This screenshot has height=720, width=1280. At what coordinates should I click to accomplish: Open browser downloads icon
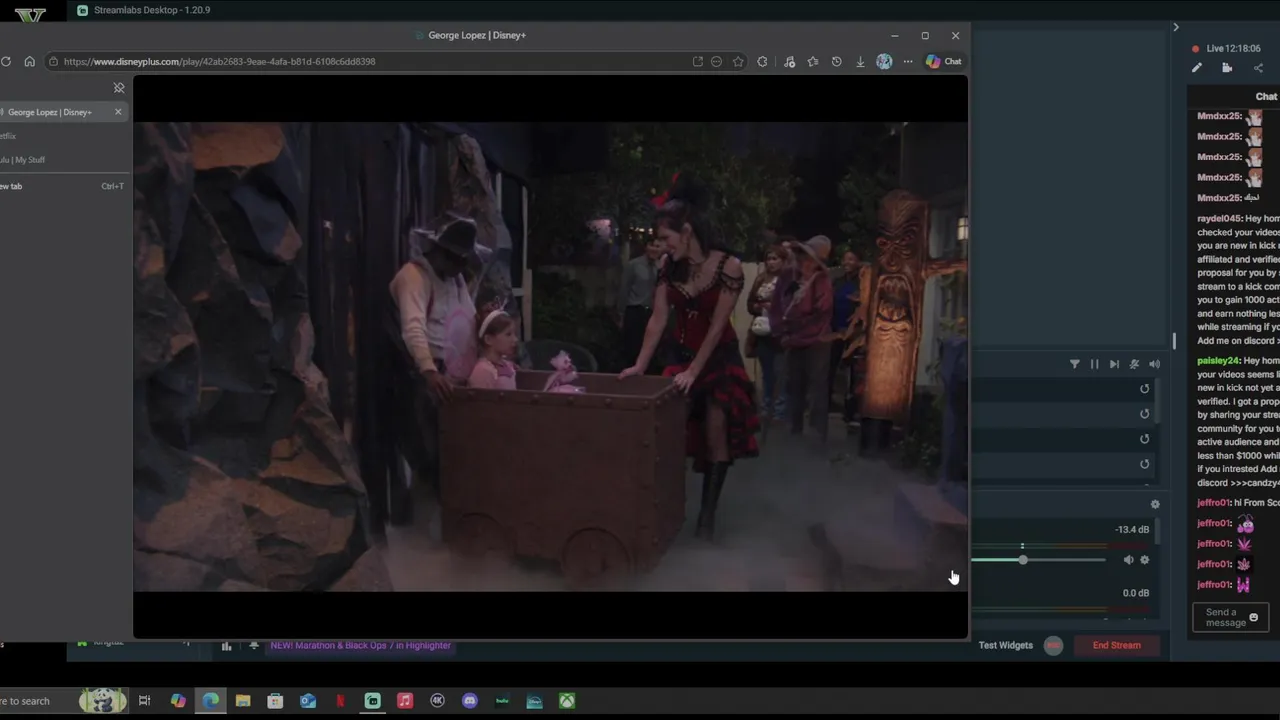860,62
